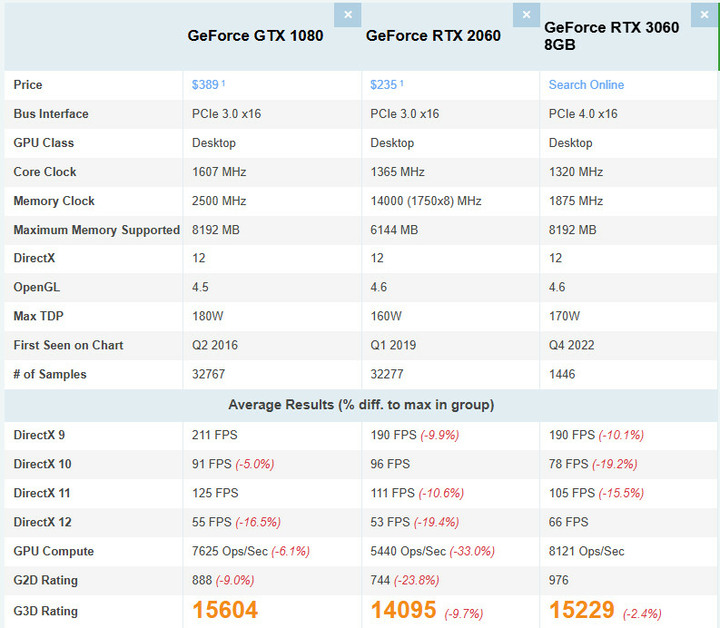The image size is (720, 628).
Task: Click the 1607 MHz core clock value
Action: [219, 172]
